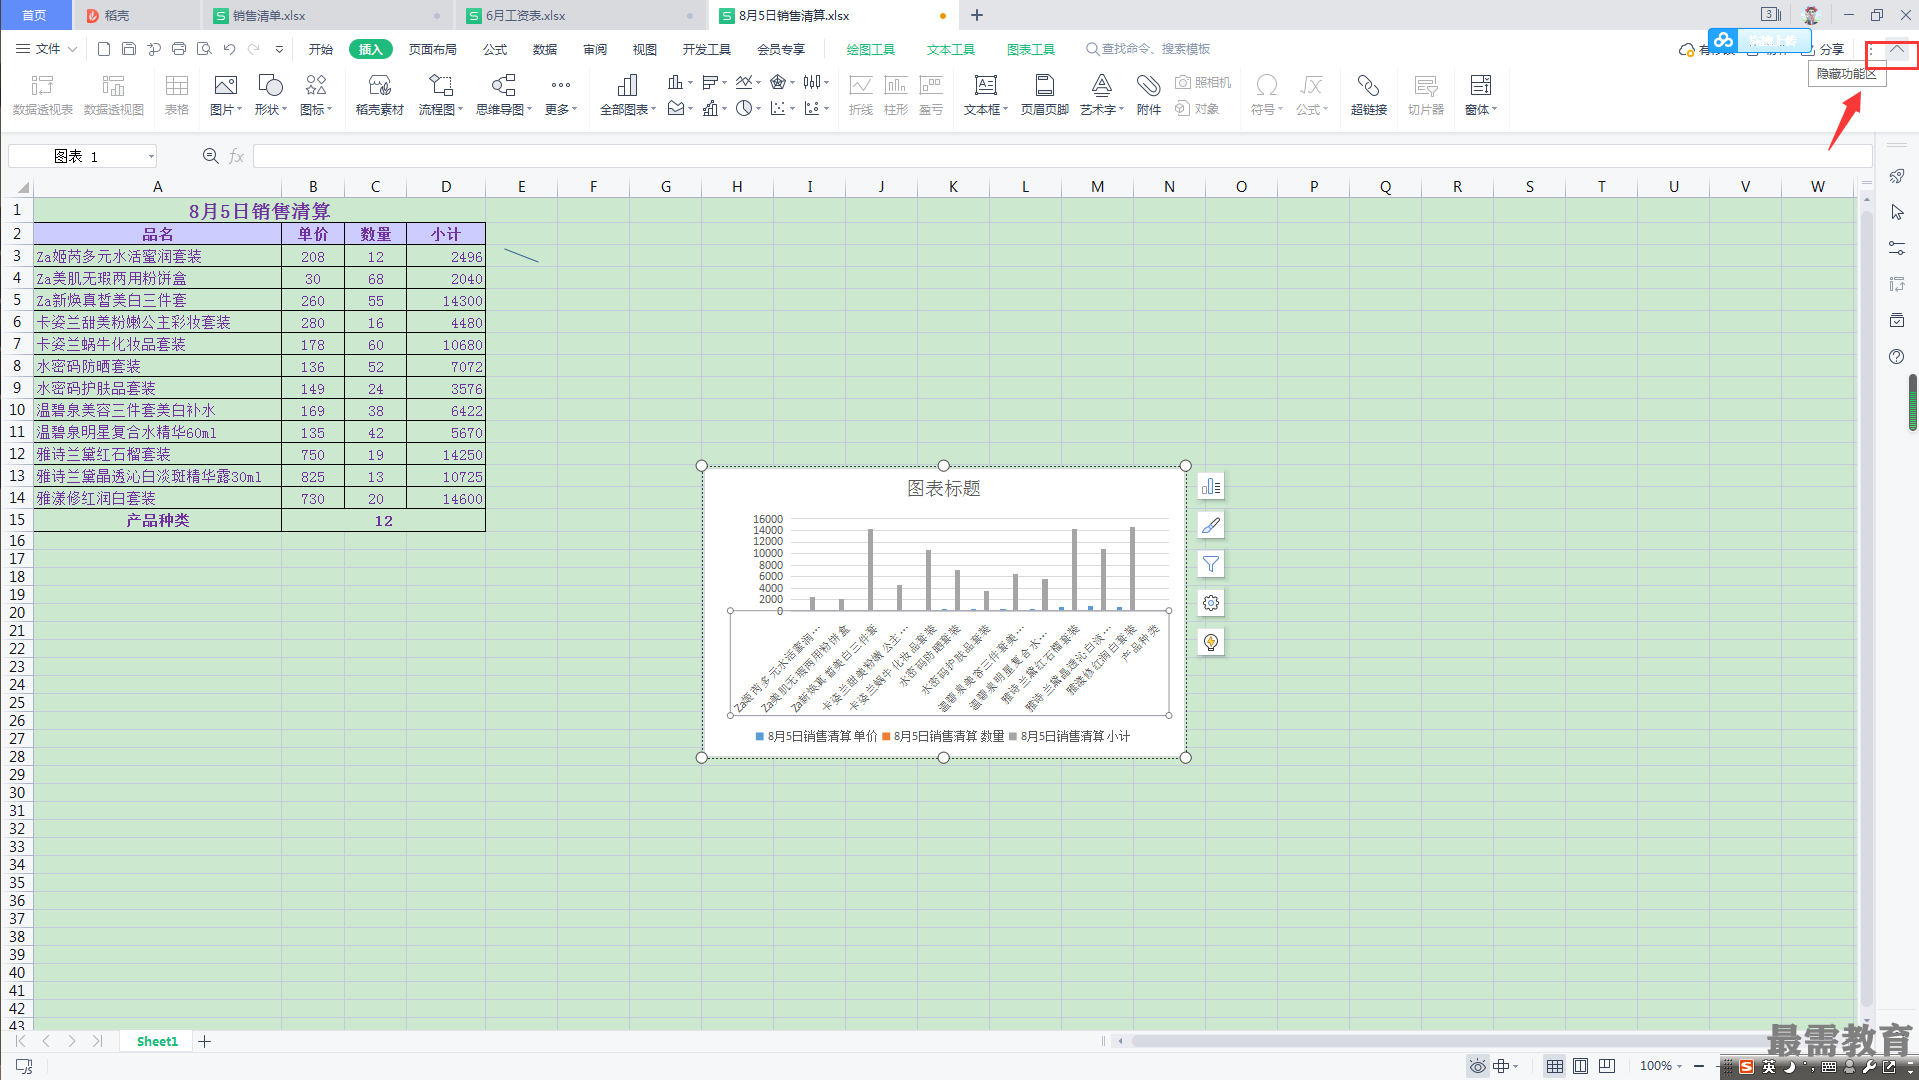Screen dimensions: 1919x1080
Task: Expand reading mode crosshair dropdown in status bar
Action: click(x=1516, y=1066)
